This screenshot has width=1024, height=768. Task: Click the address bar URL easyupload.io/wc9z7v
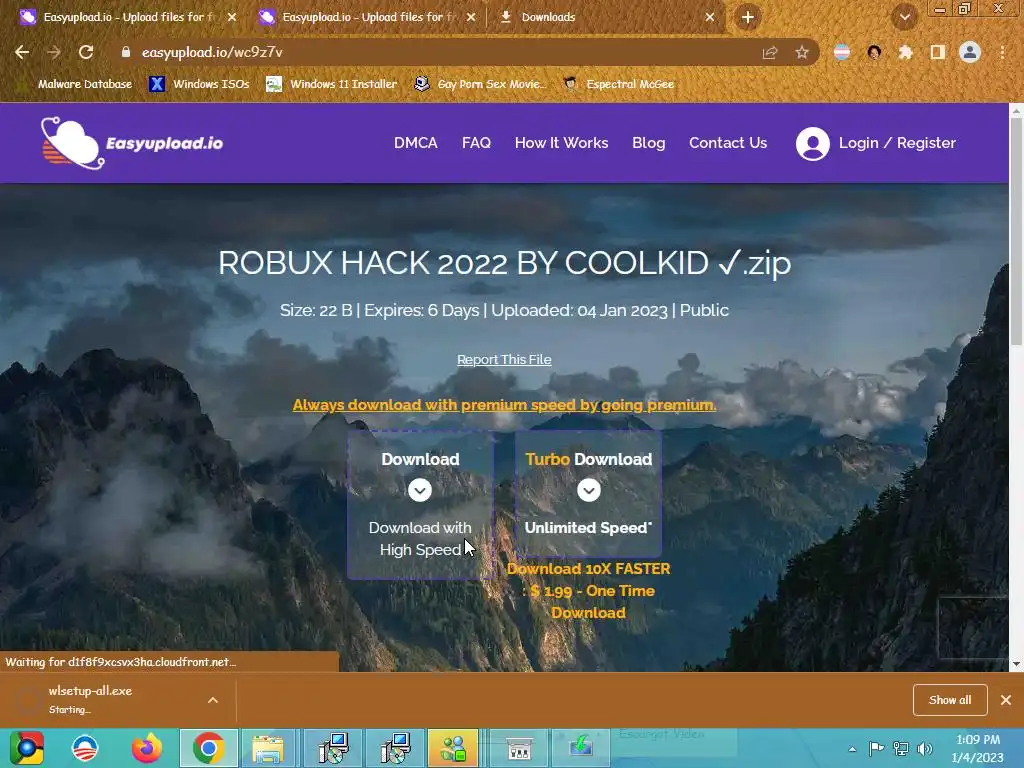click(x=212, y=52)
